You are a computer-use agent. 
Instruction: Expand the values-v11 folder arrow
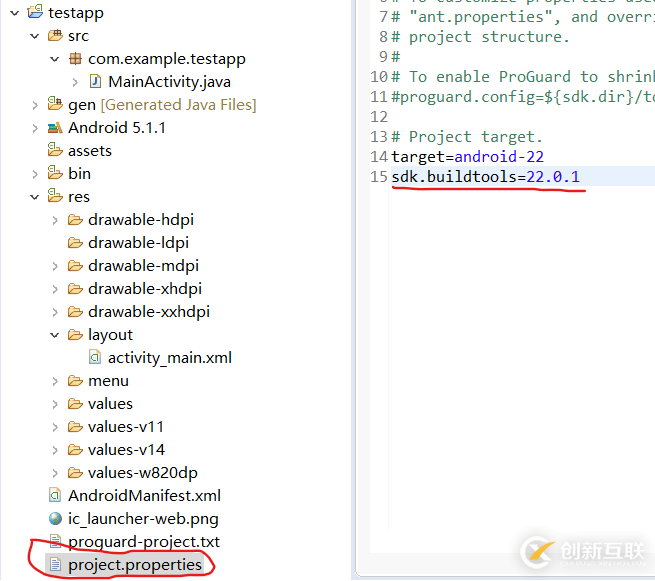[55, 427]
